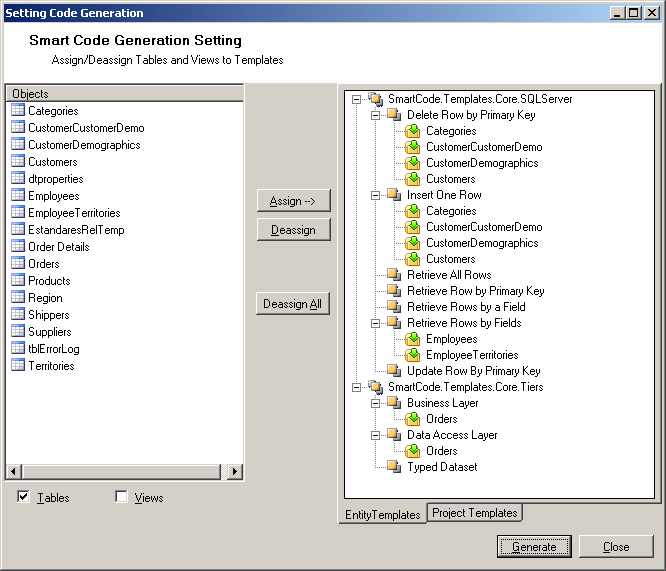Screen dimensions: 666x571
Task: Minimize the Setting Code Generation window
Action: click(x=618, y=13)
